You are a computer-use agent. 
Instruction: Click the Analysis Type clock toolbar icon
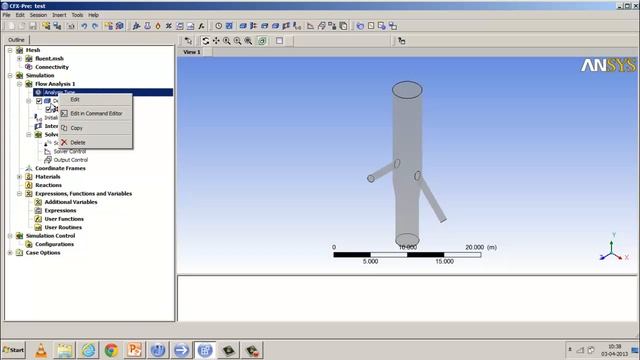point(219,26)
